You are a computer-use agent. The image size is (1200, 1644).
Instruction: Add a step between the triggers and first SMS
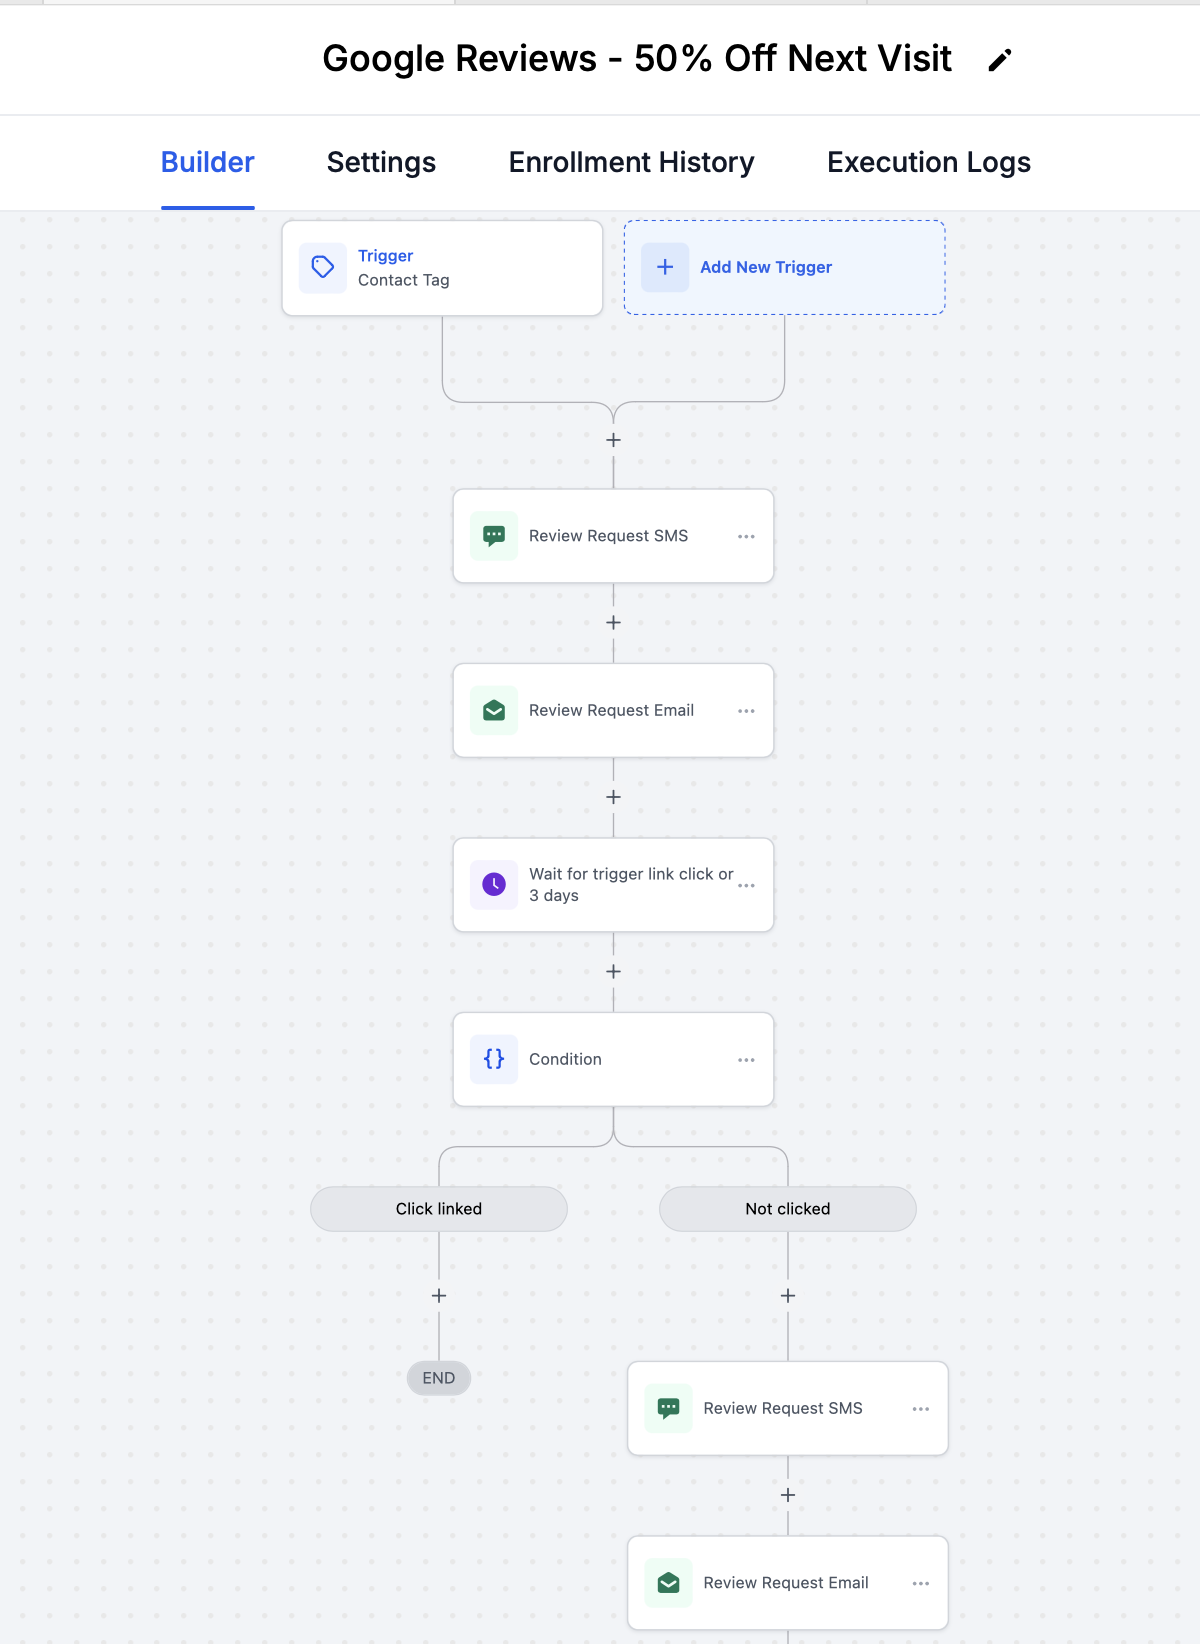[614, 440]
